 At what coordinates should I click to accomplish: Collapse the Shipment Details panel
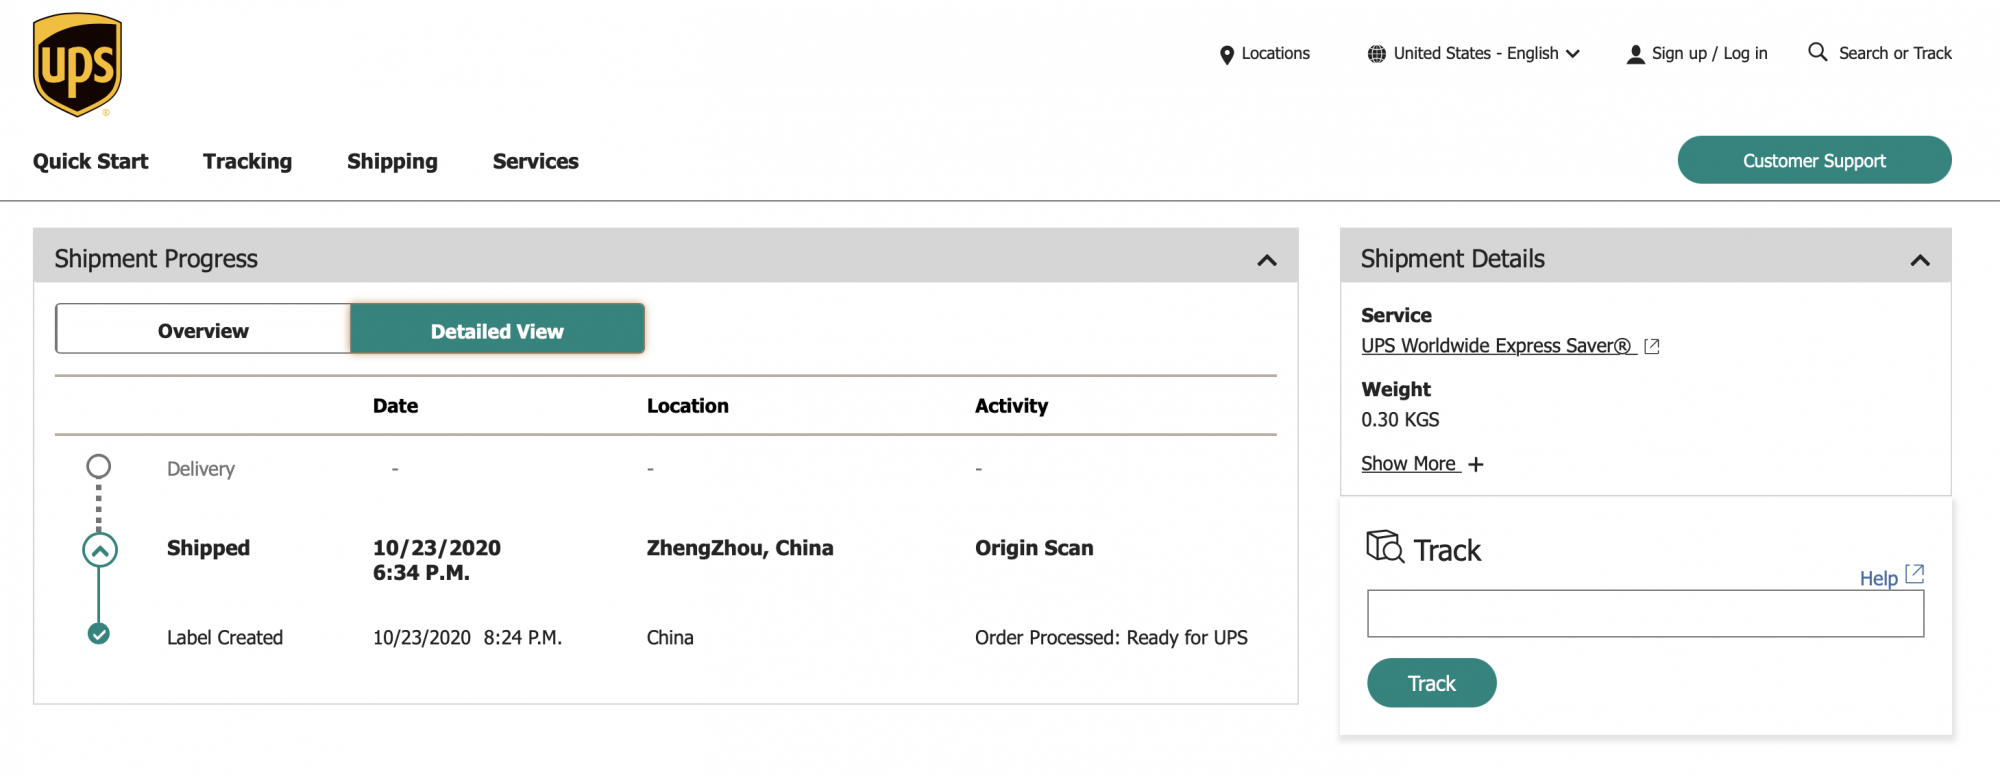1920,260
